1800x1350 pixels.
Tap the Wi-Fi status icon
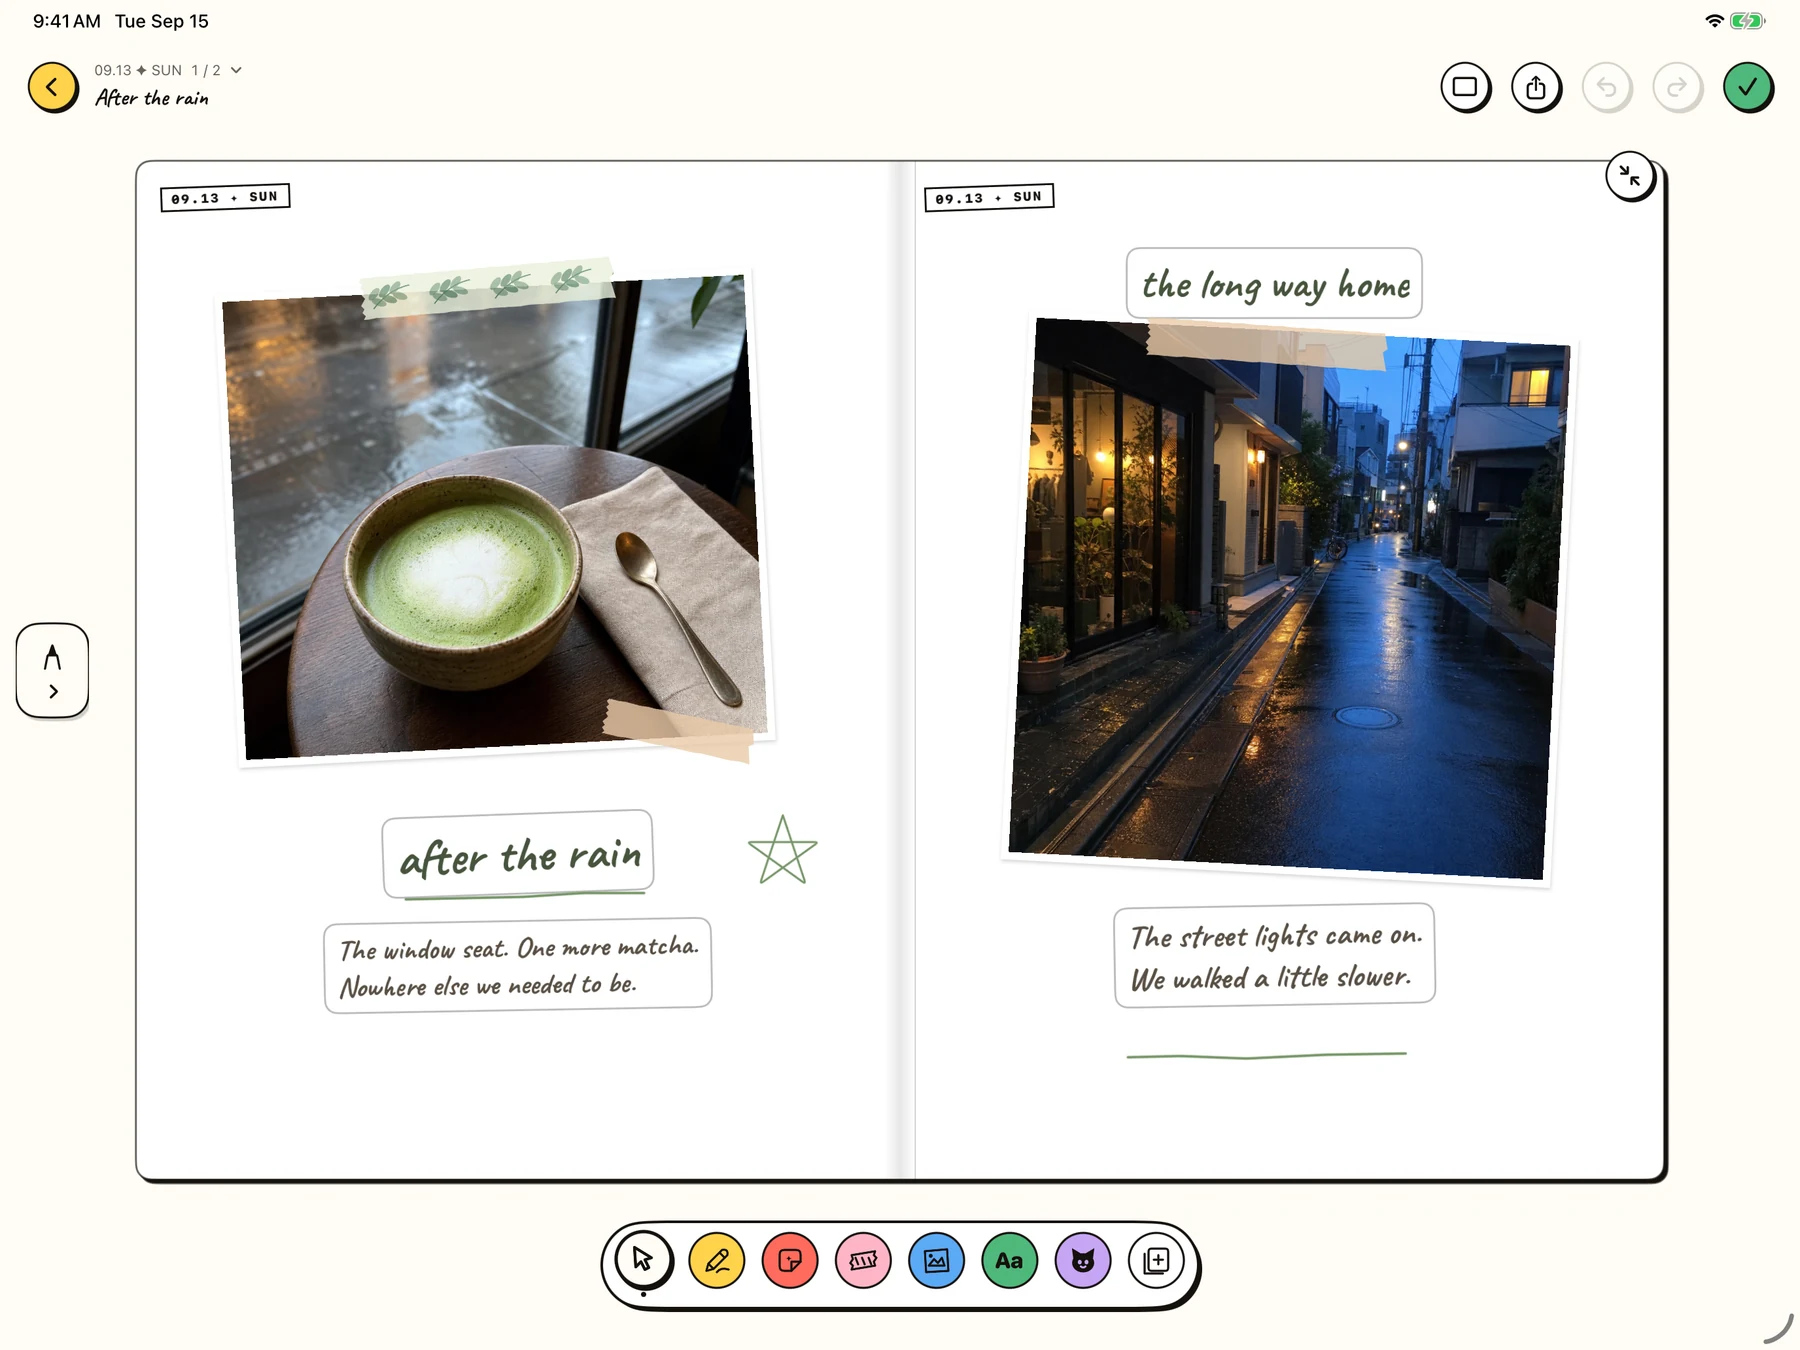[x=1714, y=21]
